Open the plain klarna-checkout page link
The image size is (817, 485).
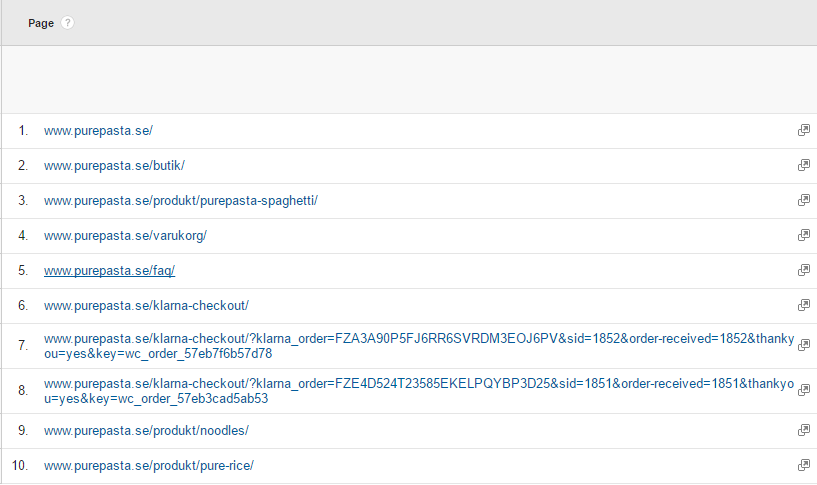tap(146, 305)
